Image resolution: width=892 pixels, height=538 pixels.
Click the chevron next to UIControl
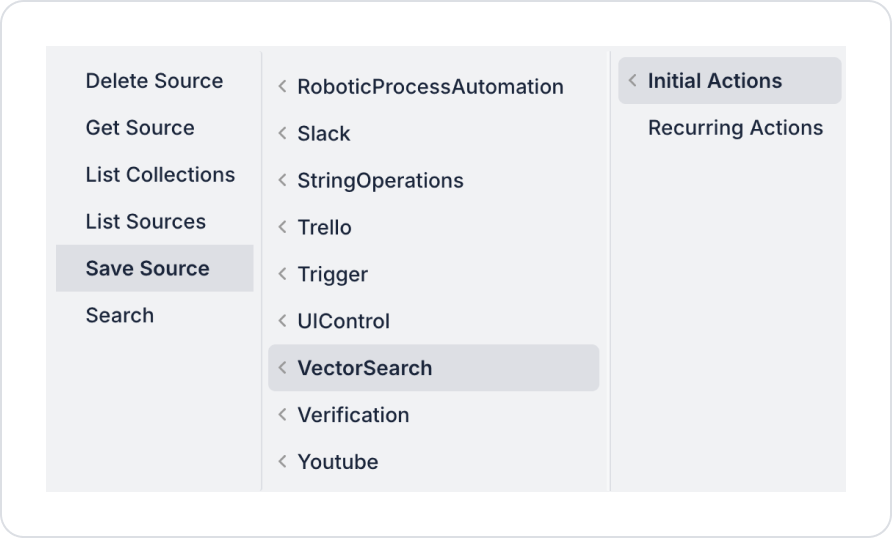pyautogui.click(x=283, y=322)
